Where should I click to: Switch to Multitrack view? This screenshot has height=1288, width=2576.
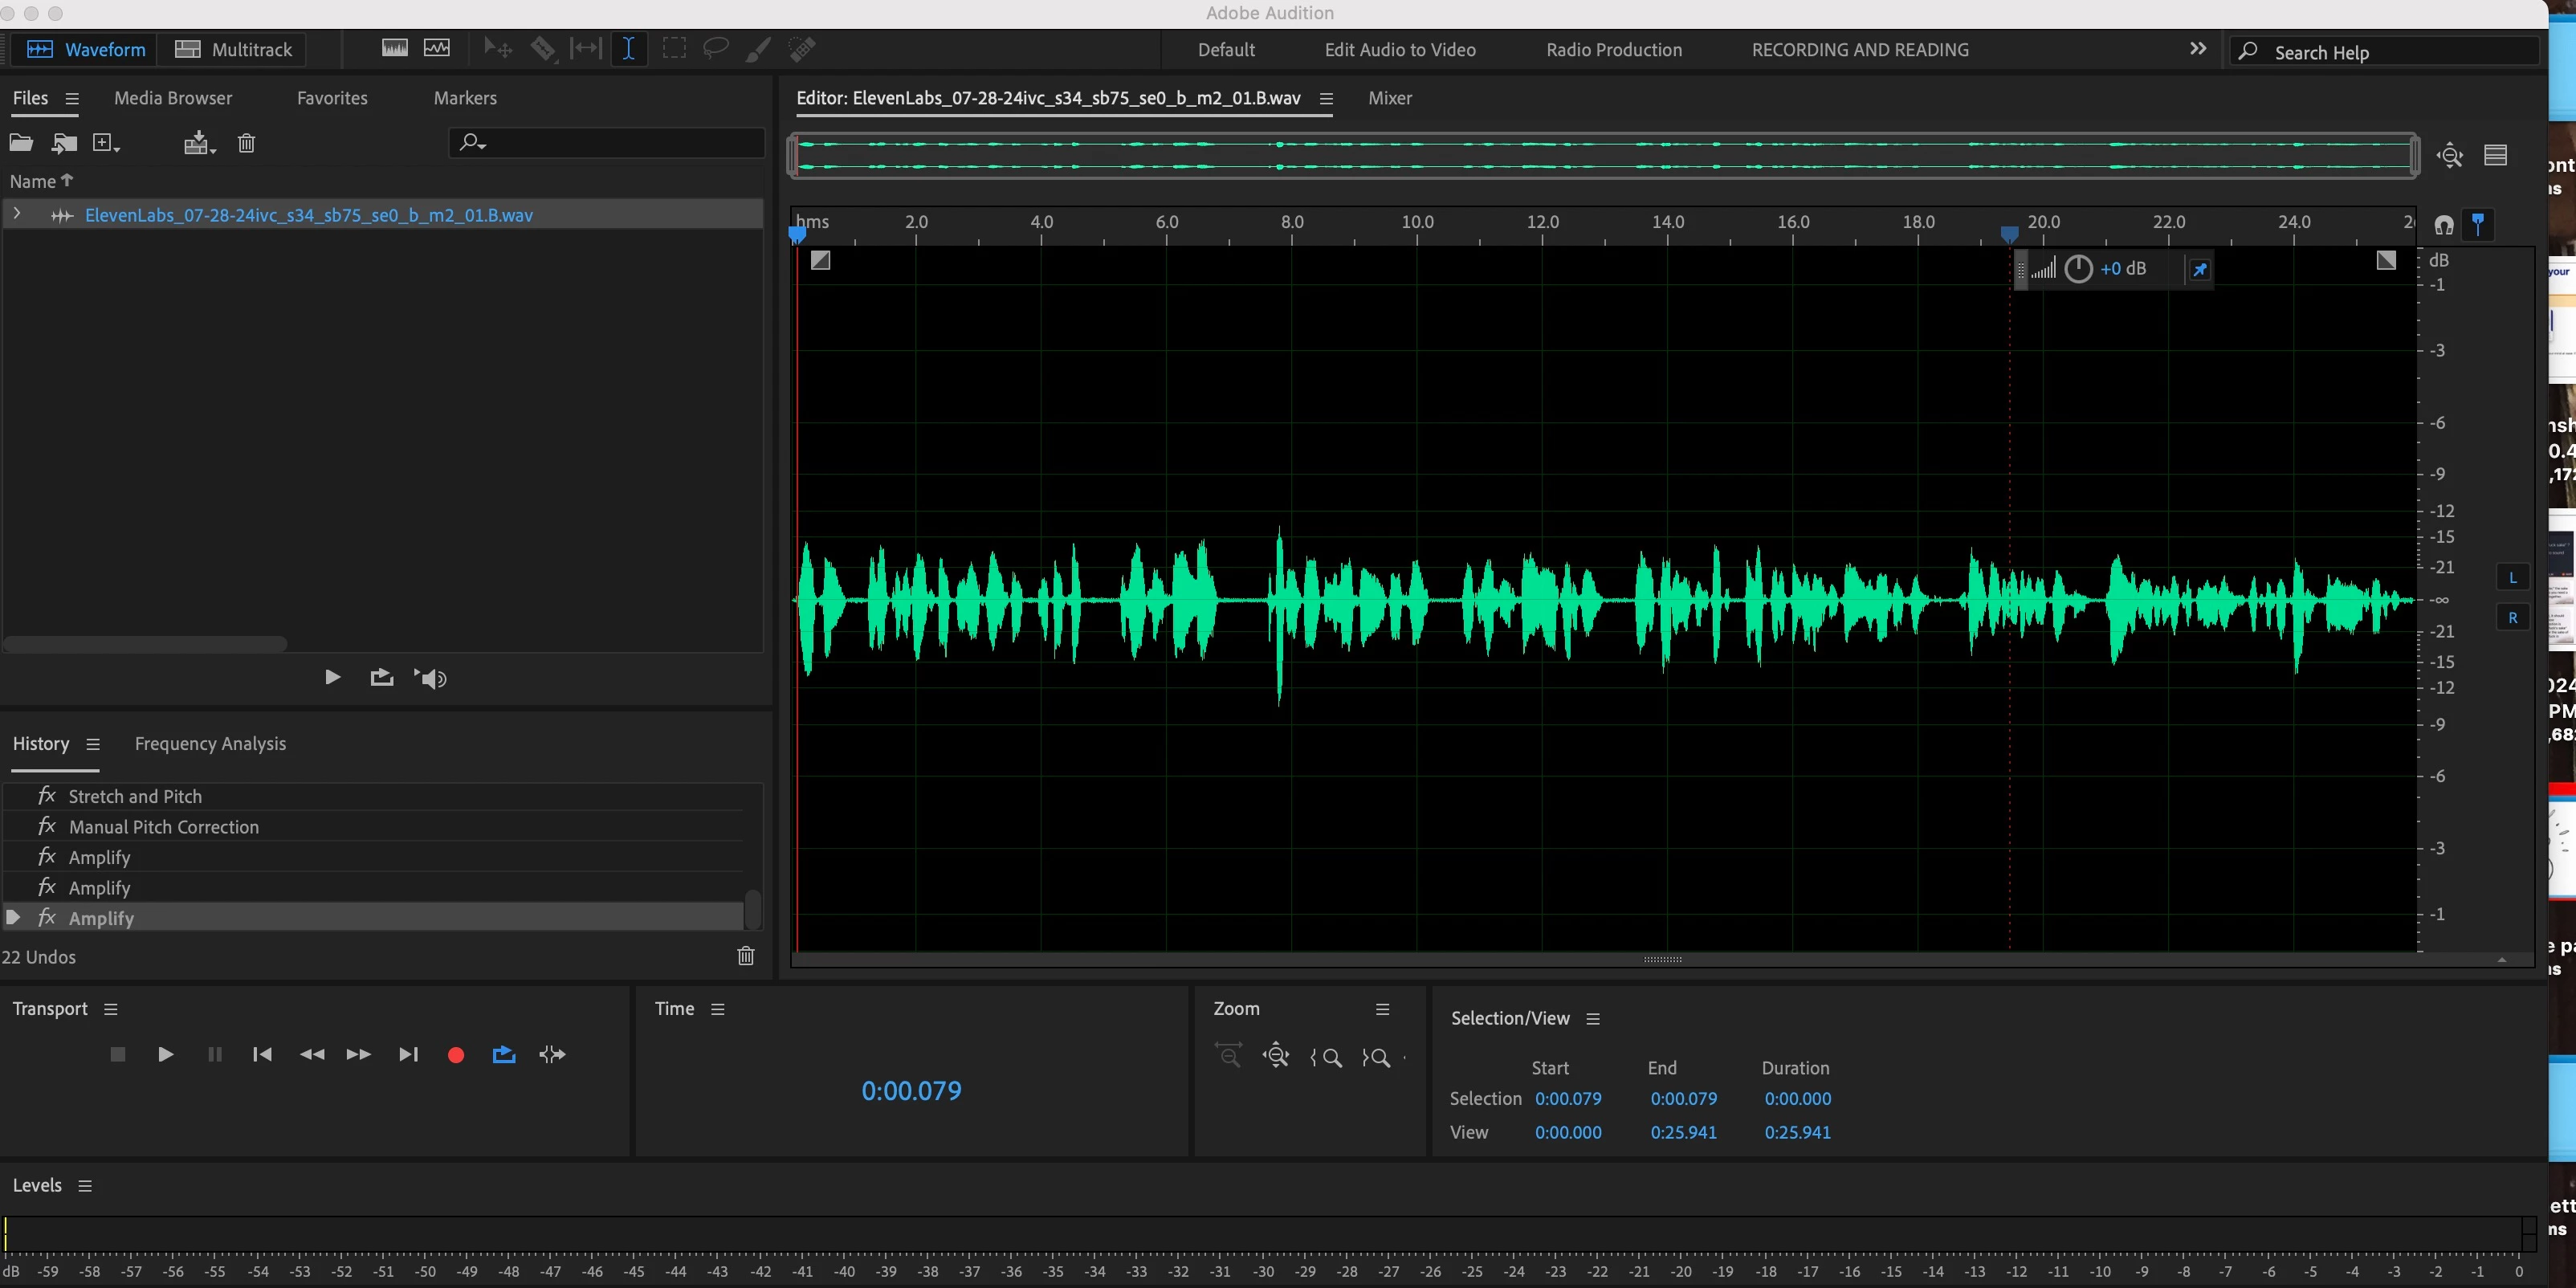click(x=234, y=49)
